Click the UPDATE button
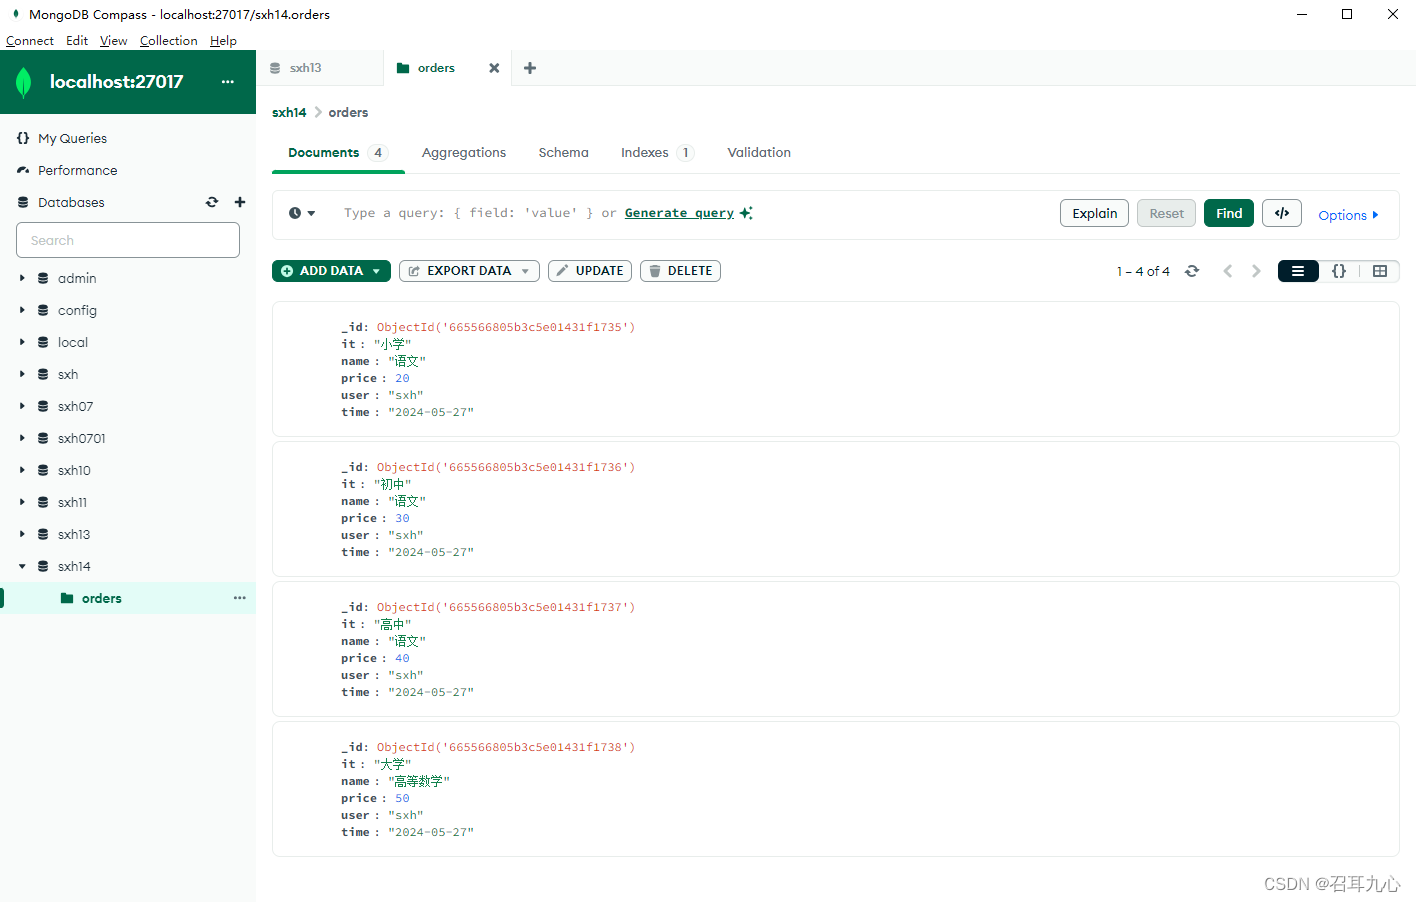The image size is (1416, 902). point(590,271)
